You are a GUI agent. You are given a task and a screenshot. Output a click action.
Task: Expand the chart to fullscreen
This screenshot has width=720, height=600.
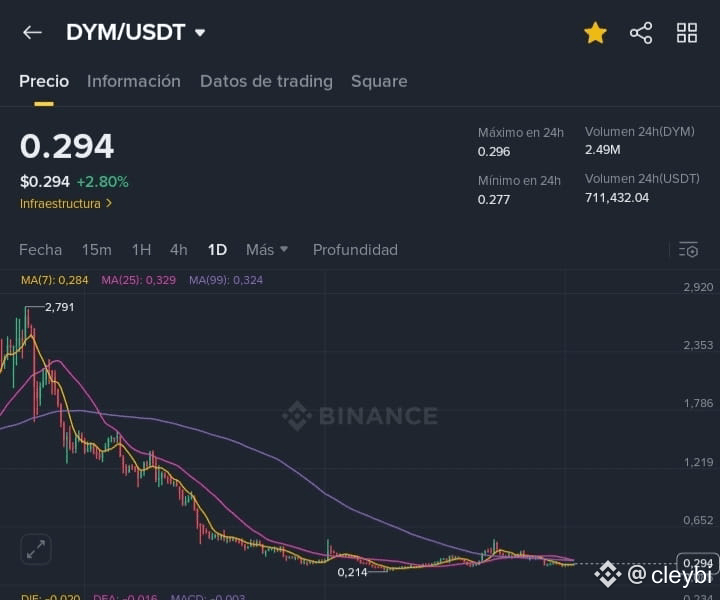(36, 549)
